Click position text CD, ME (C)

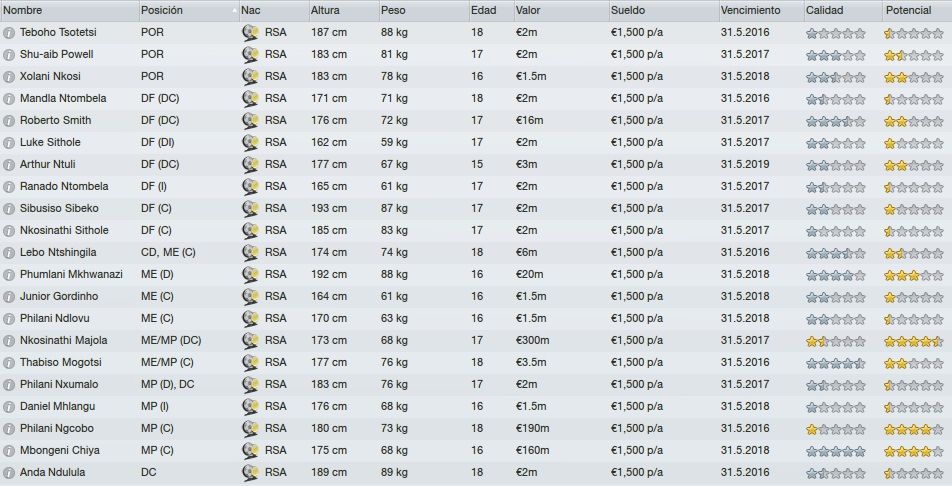click(168, 252)
